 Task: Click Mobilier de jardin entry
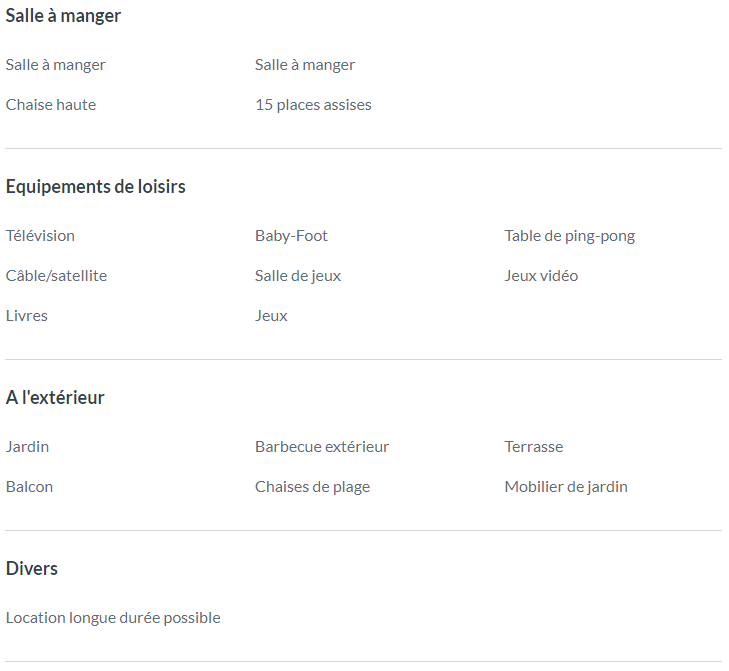566,487
